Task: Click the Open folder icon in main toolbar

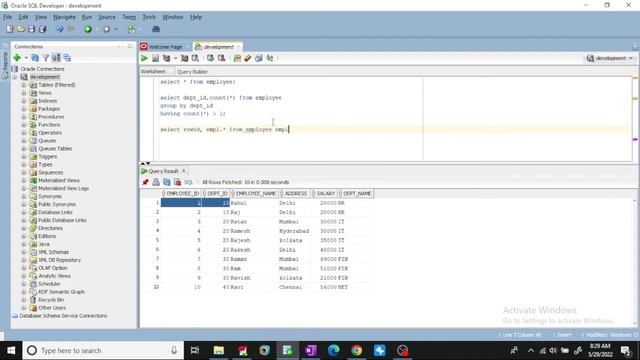Action: (x=20, y=29)
